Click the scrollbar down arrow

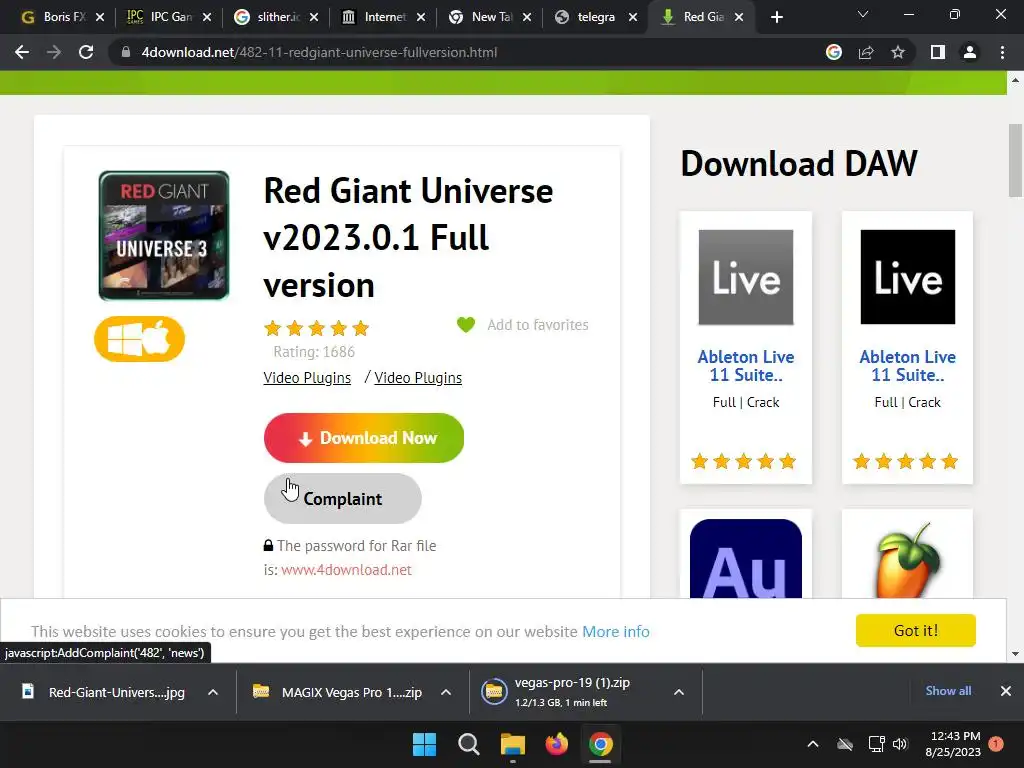(x=1015, y=653)
